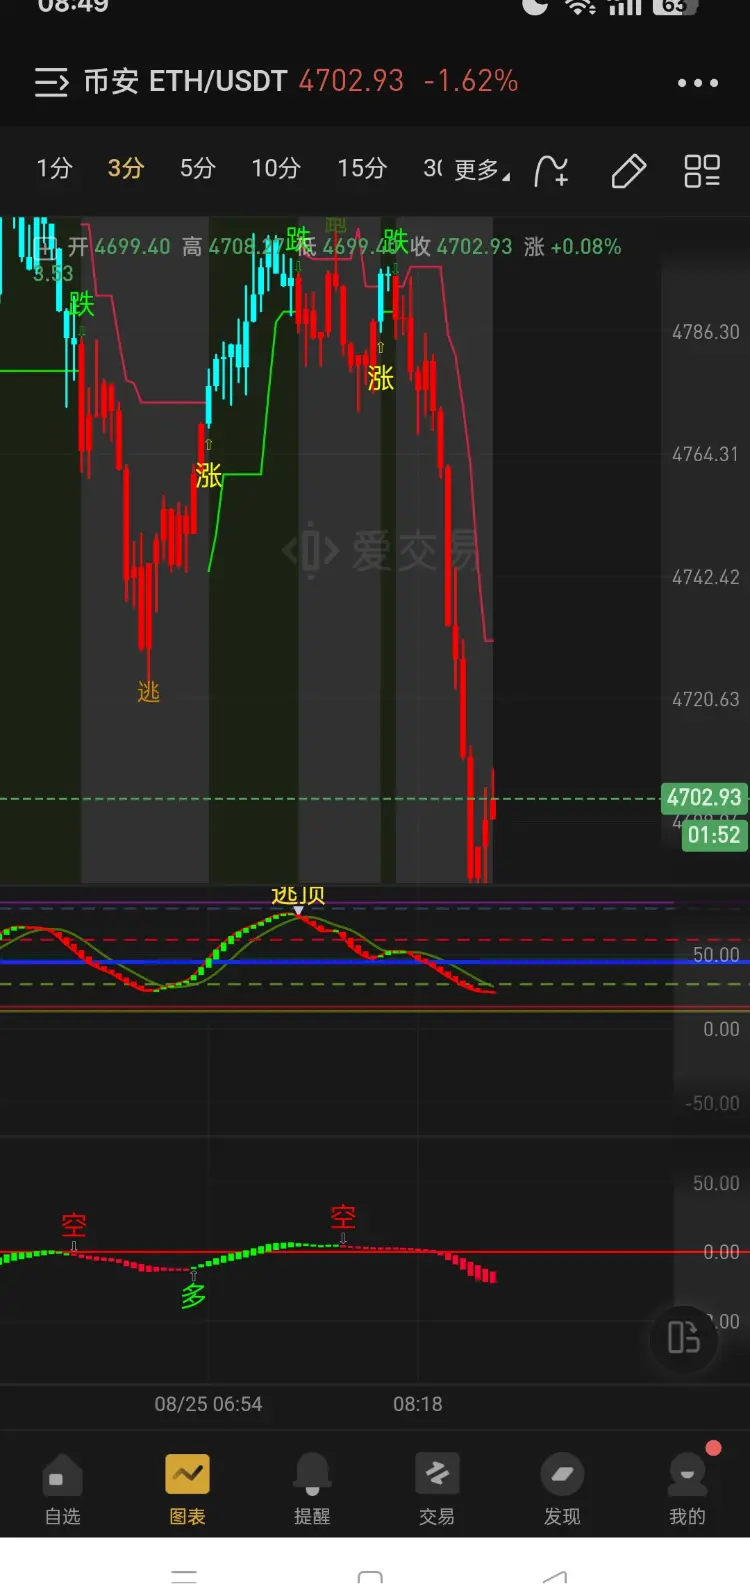Expand the 更多 timeframe dropdown

pos(482,170)
